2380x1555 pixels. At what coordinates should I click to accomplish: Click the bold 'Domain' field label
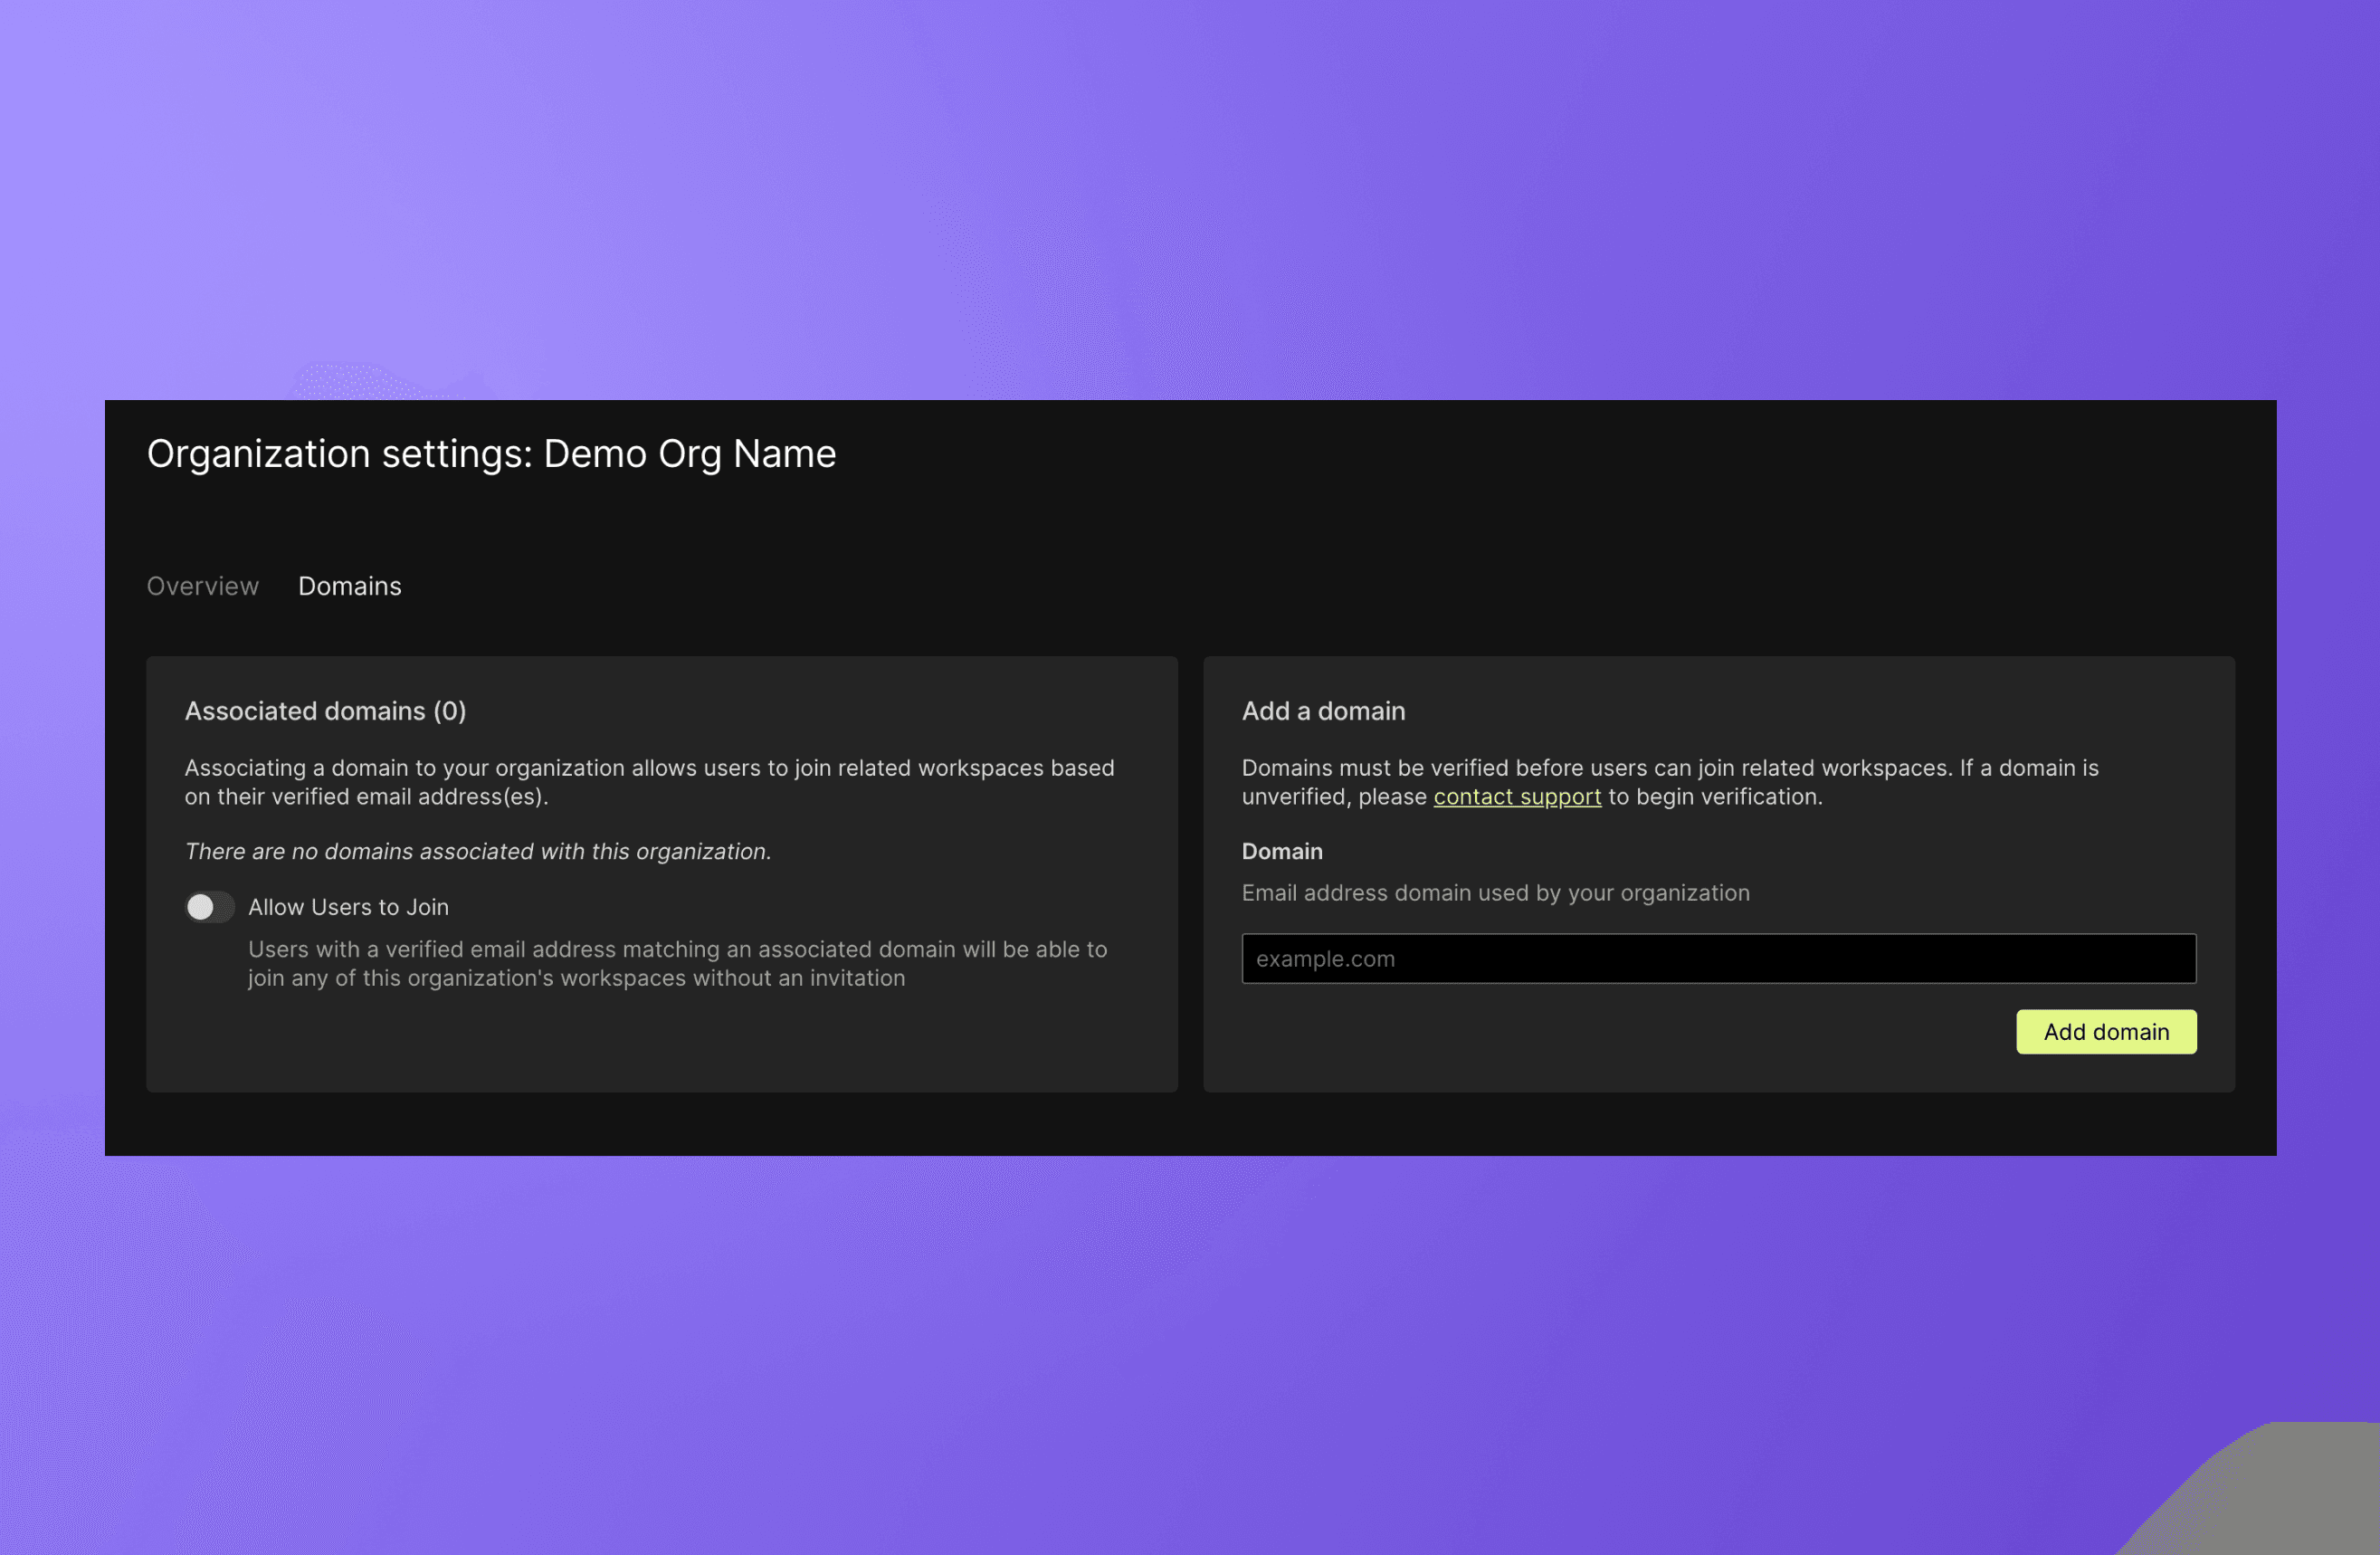(1281, 851)
